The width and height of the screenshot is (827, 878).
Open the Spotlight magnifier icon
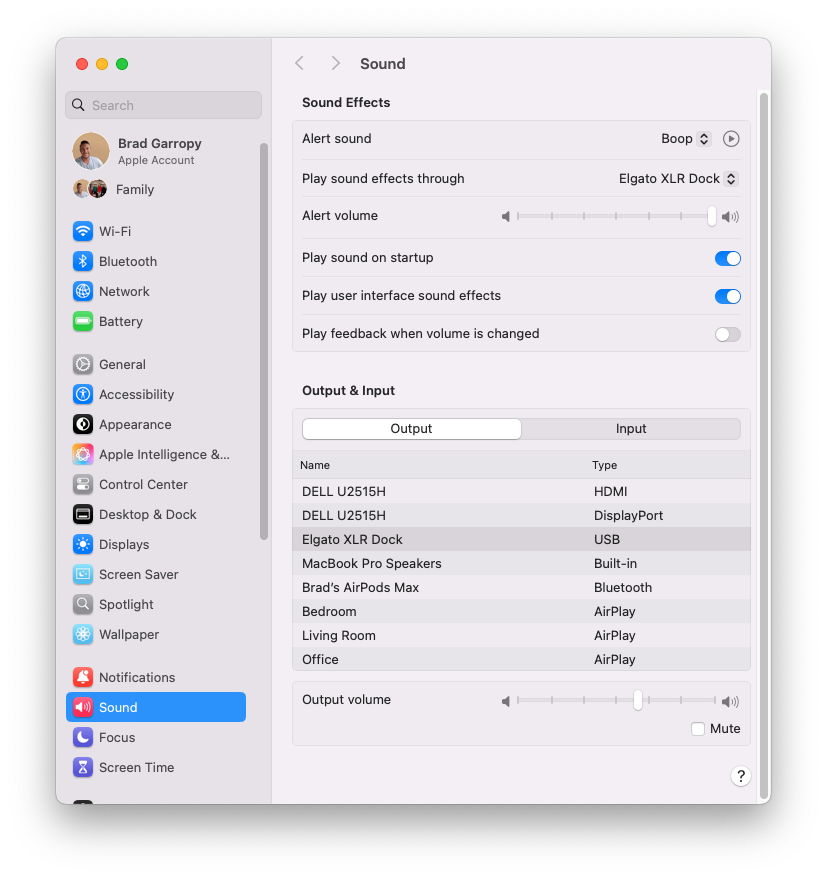tap(83, 604)
